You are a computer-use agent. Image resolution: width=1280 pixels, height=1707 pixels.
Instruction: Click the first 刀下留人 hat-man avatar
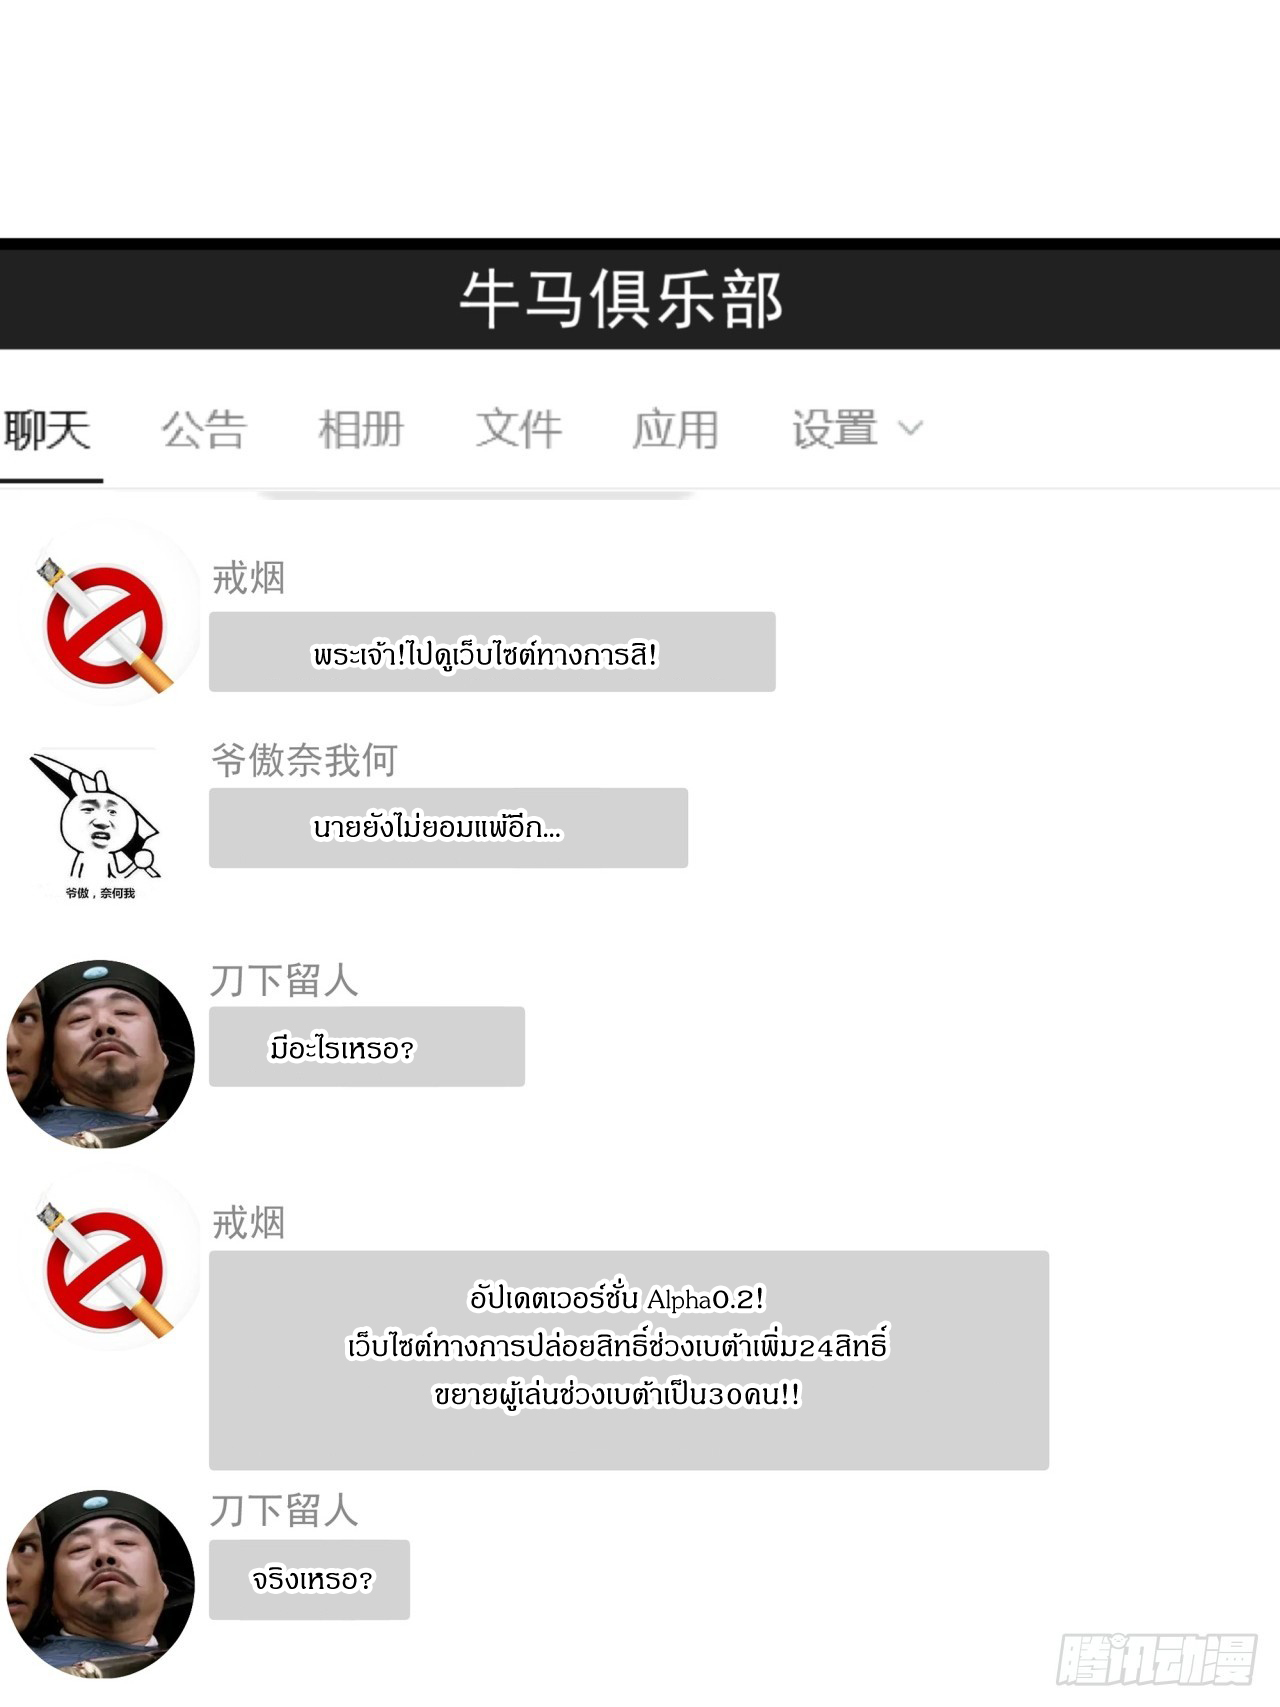100,1054
